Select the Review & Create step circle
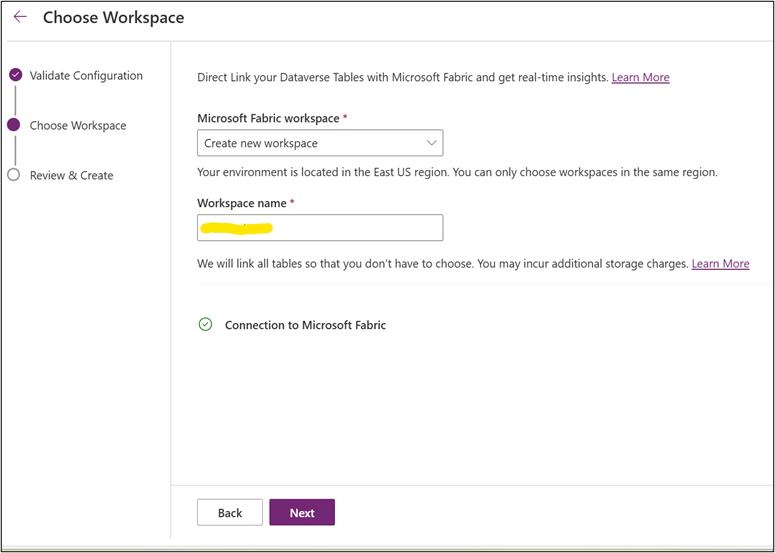Viewport: 775px width, 553px height. 14,175
